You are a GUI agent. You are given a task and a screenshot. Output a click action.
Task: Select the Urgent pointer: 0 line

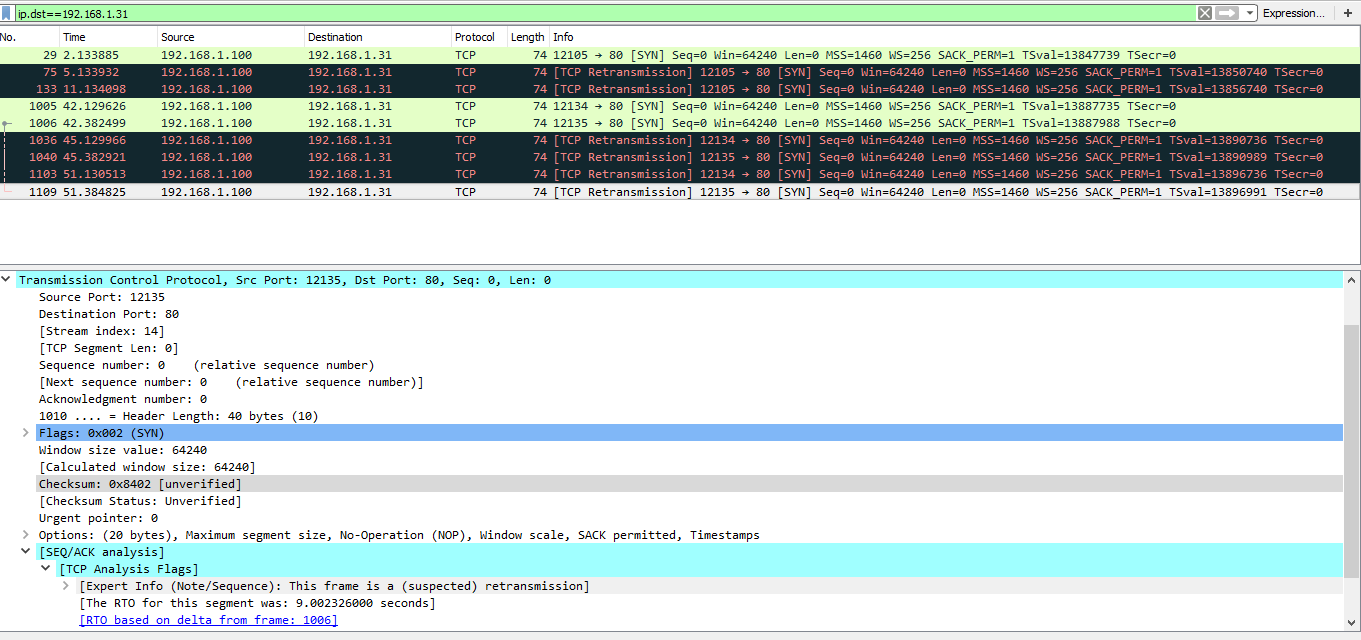98,518
